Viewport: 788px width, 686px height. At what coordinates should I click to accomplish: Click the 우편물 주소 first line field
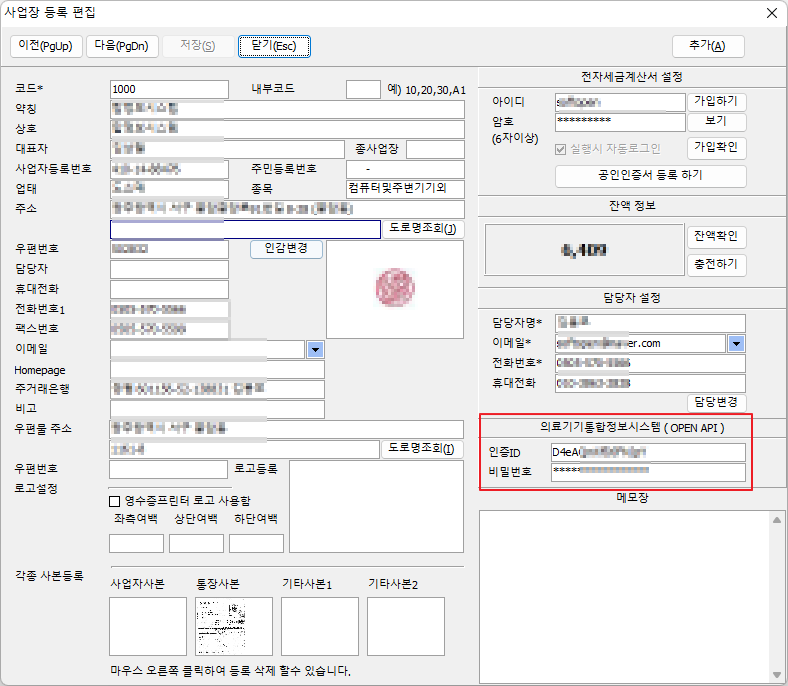(286, 430)
